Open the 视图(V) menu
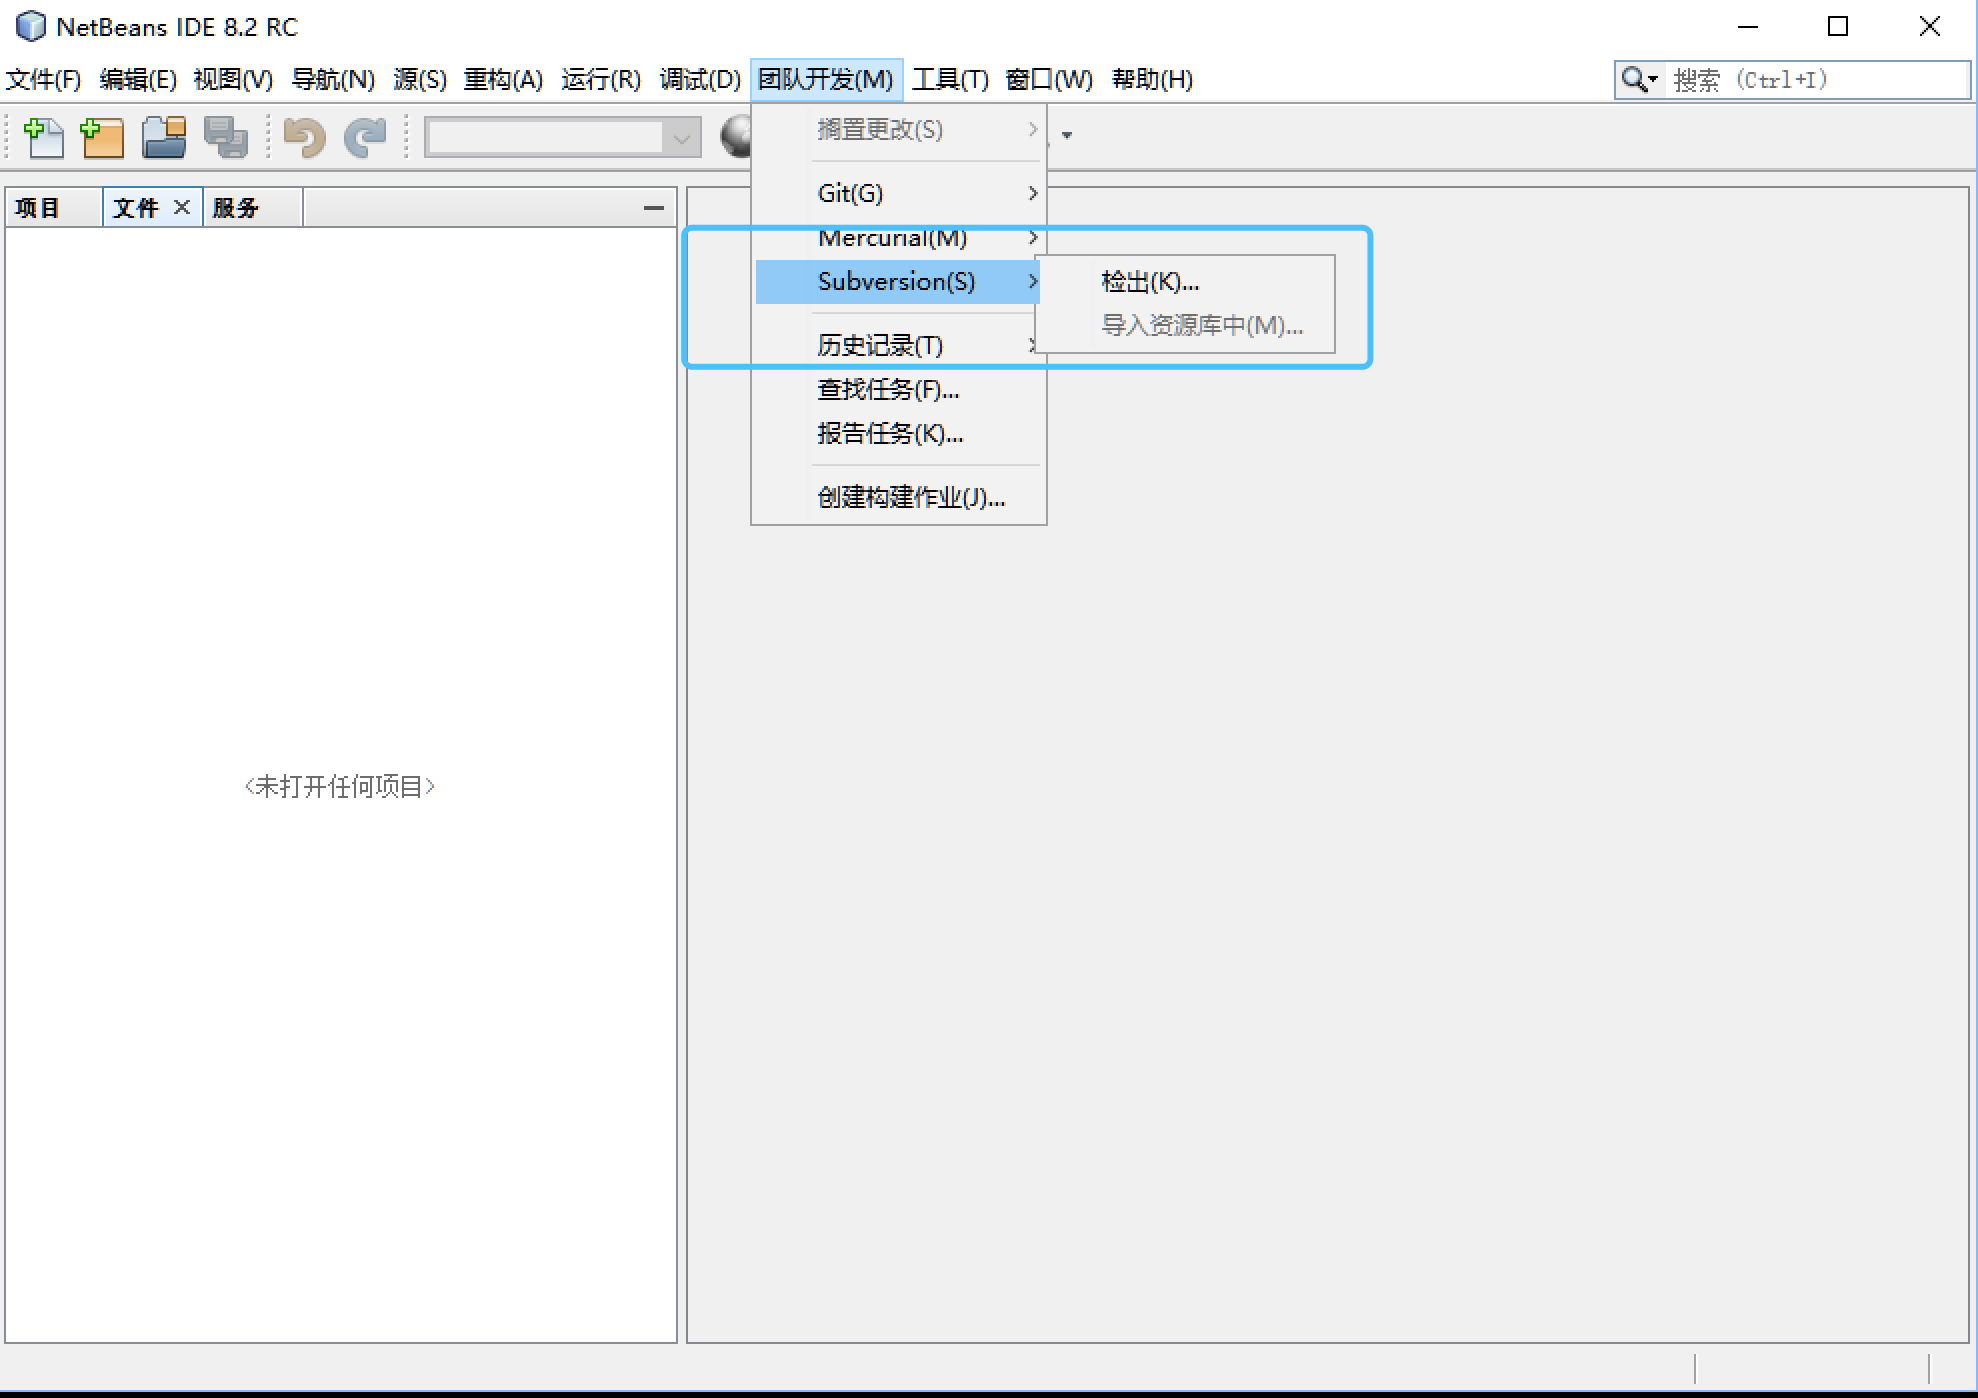This screenshot has width=1978, height=1398. coord(233,79)
